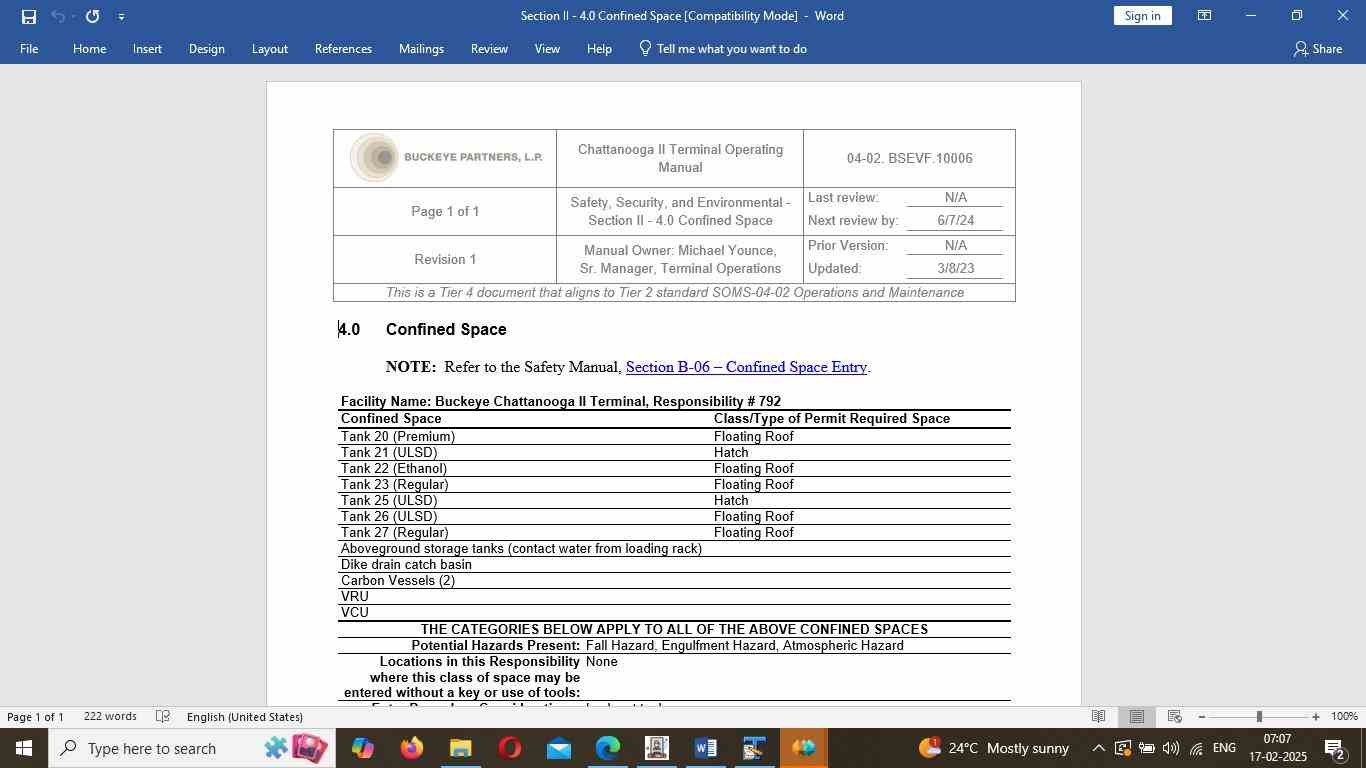
Task: Open the Insert ribbon tab
Action: click(x=147, y=48)
